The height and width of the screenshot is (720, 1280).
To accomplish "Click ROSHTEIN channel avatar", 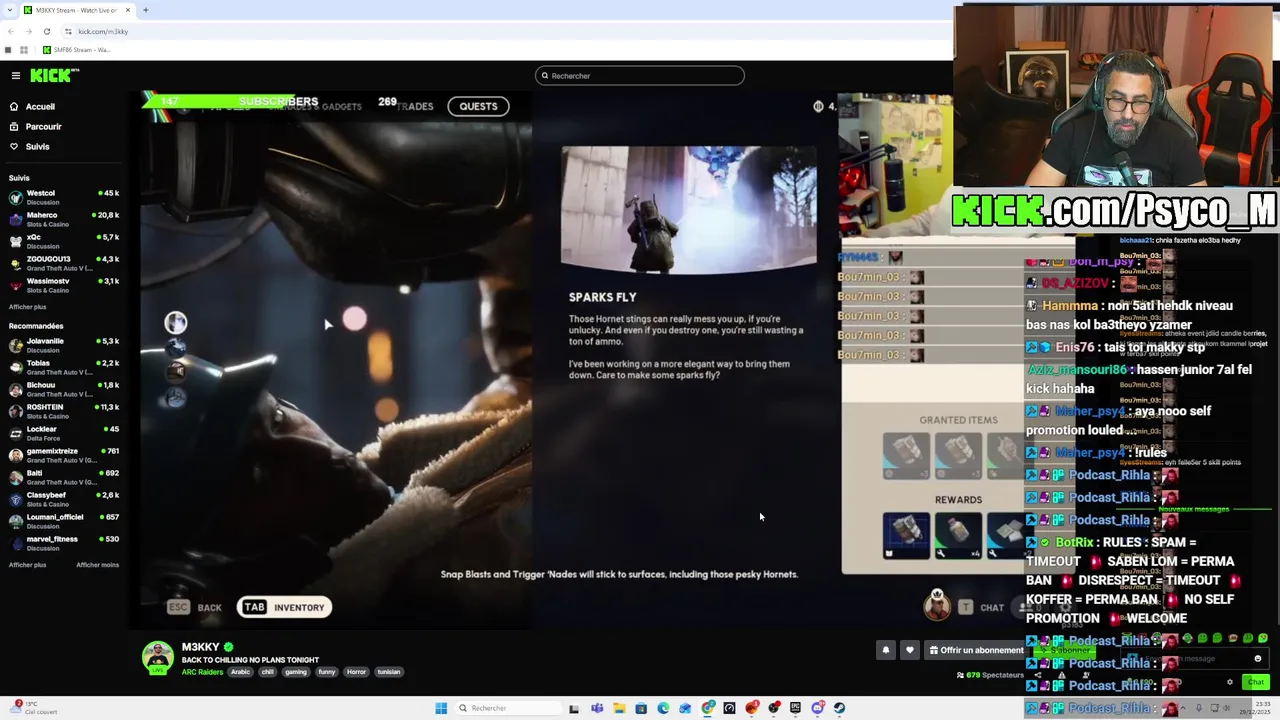I will coord(16,411).
